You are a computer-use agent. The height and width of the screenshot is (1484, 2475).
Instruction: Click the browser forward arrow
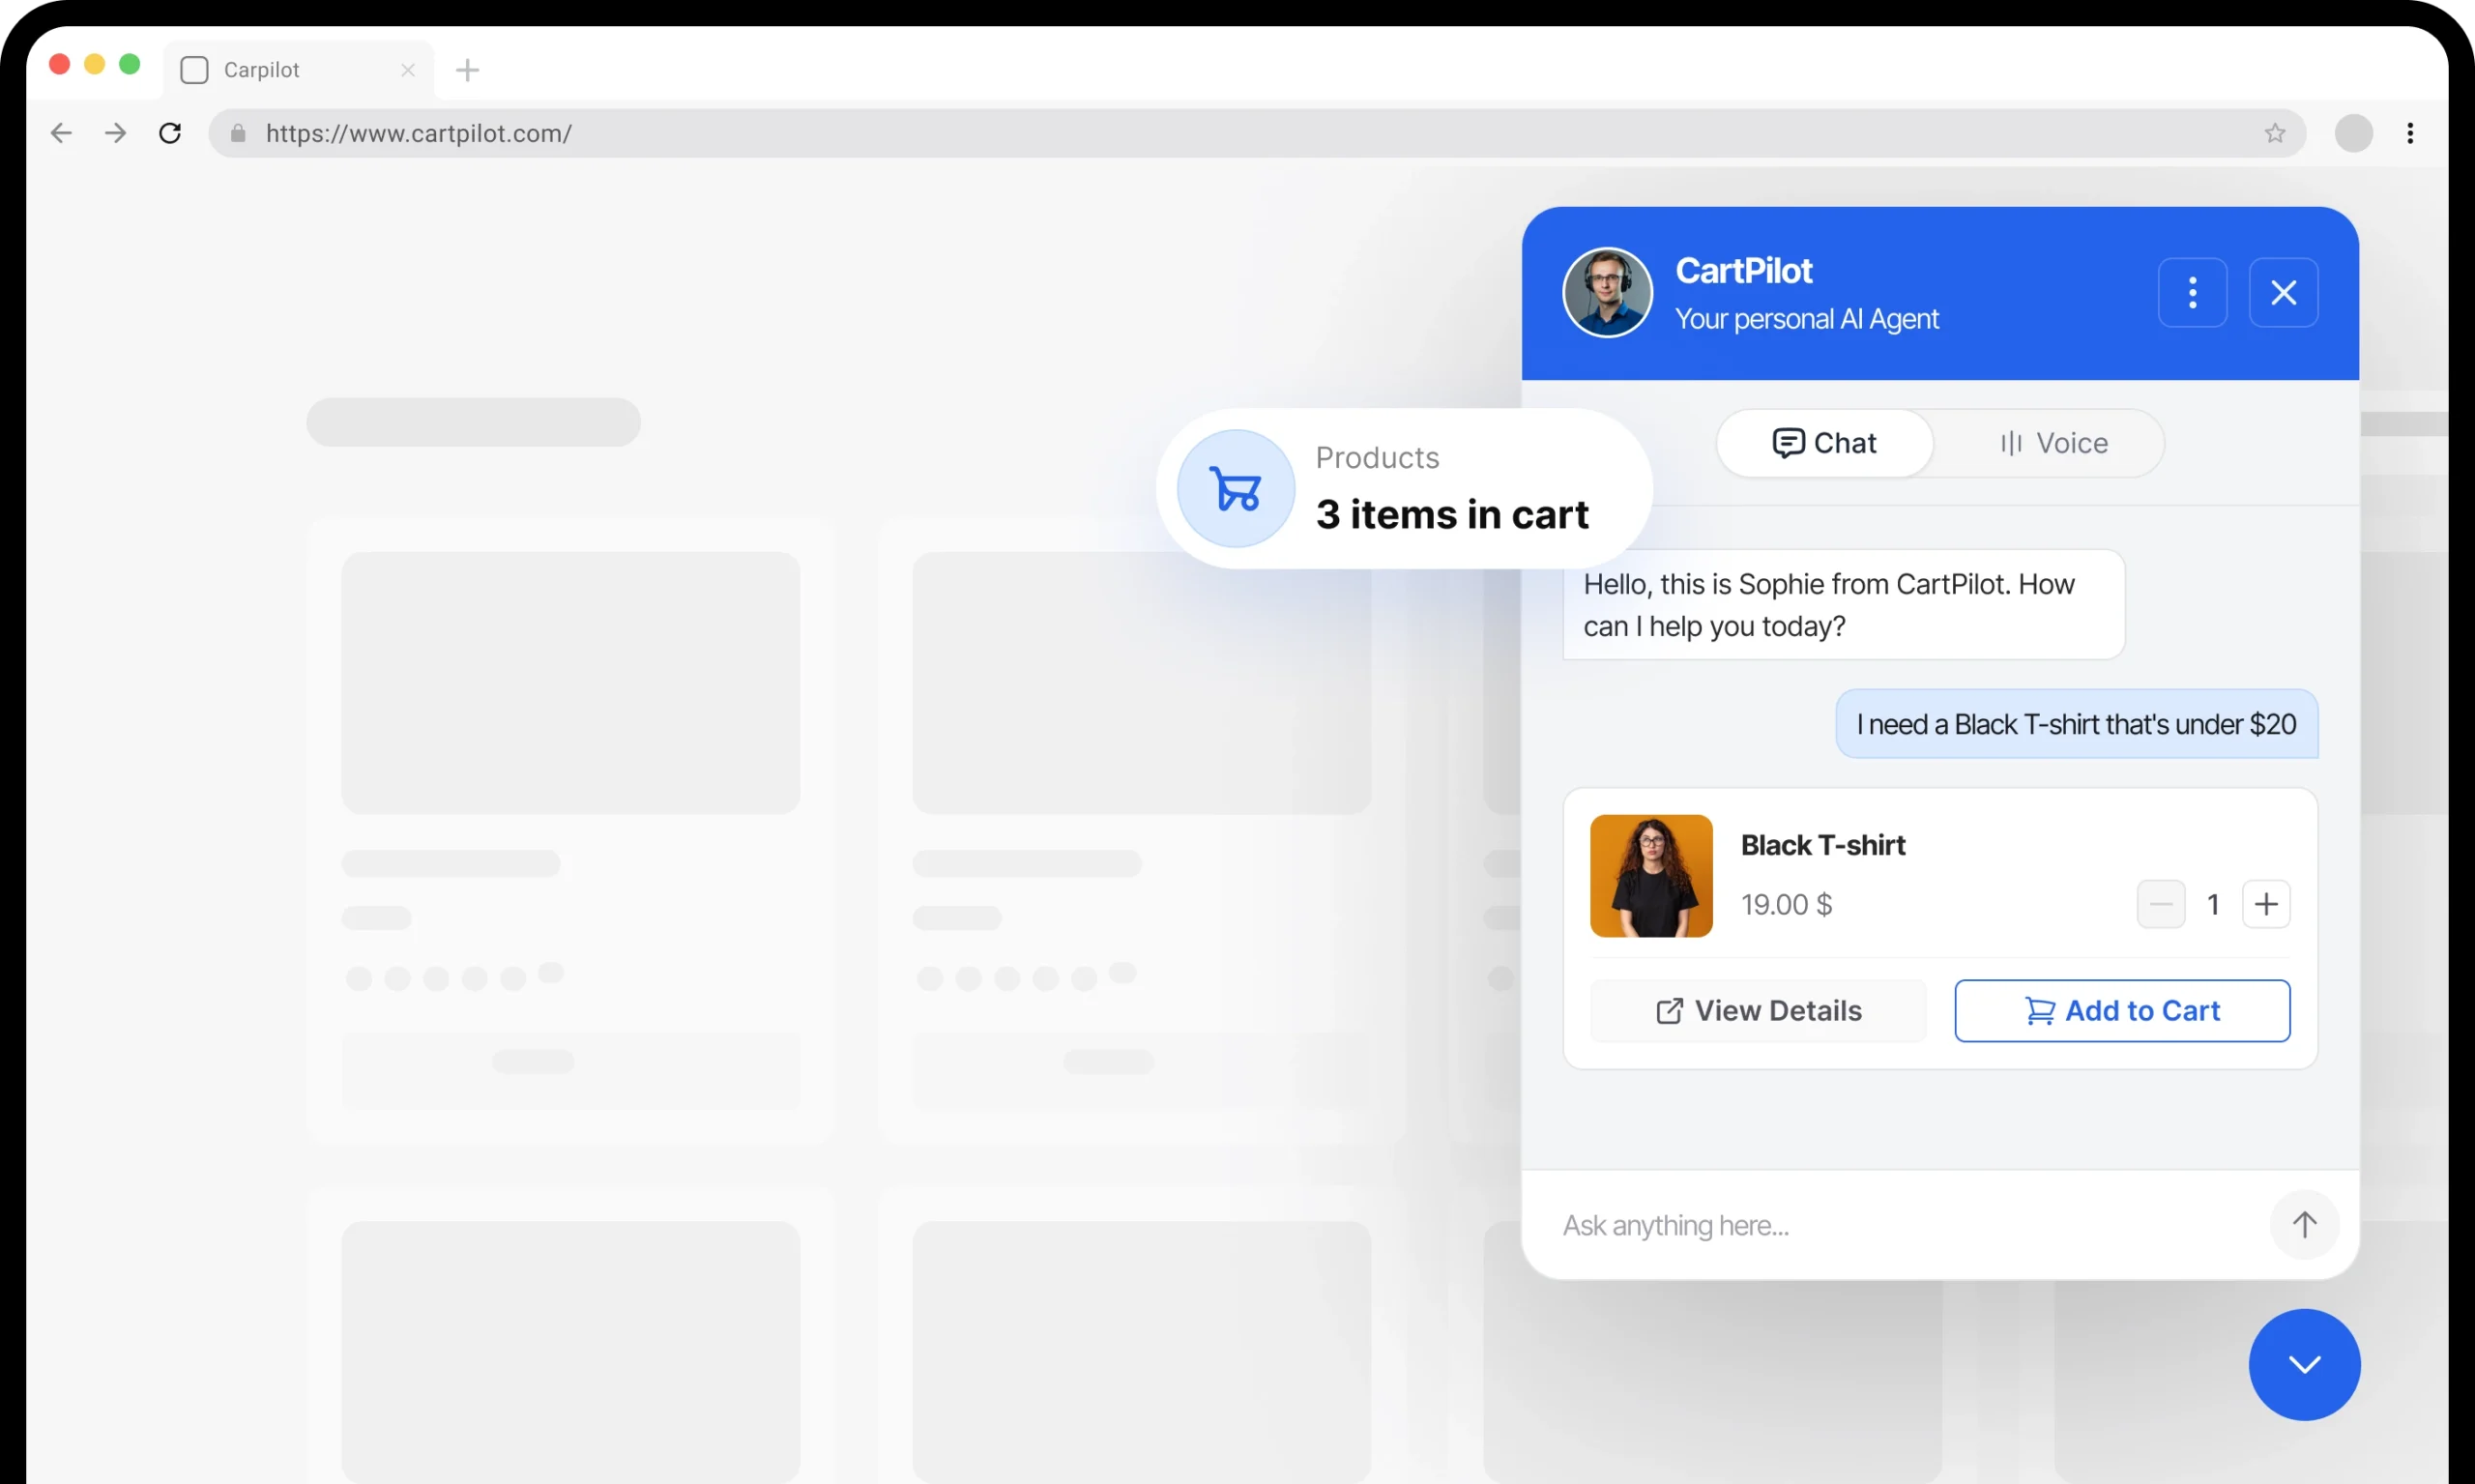point(116,133)
